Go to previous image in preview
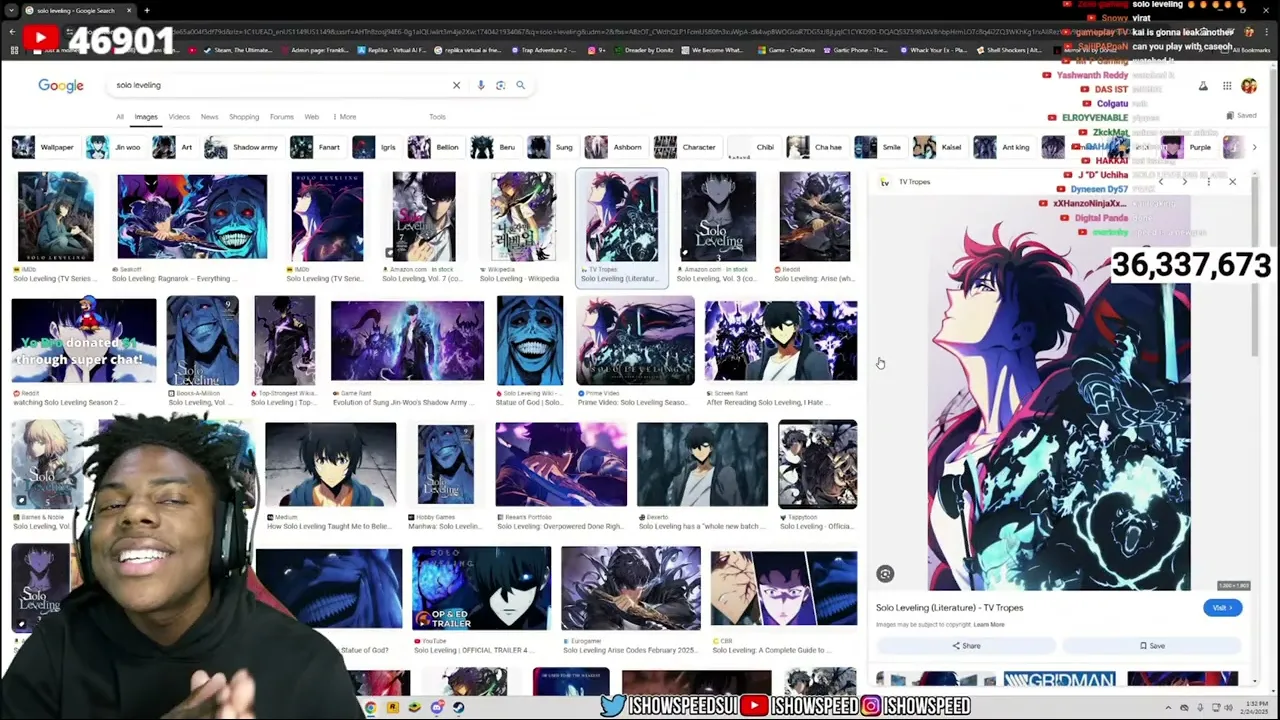Viewport: 1280px width, 720px height. 1160,182
